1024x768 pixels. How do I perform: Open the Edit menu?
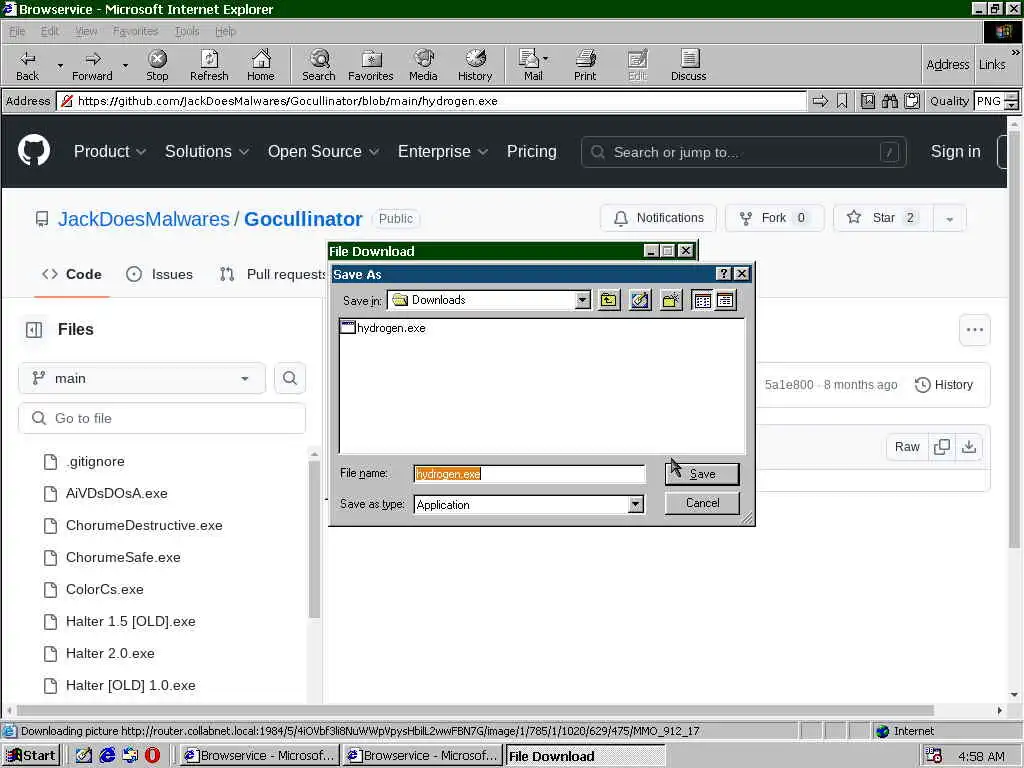[x=50, y=31]
